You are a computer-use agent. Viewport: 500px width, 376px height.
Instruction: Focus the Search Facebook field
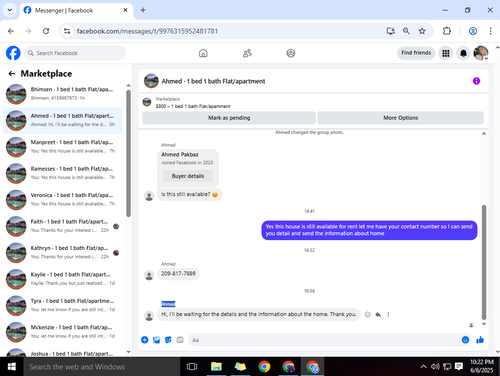pos(75,53)
